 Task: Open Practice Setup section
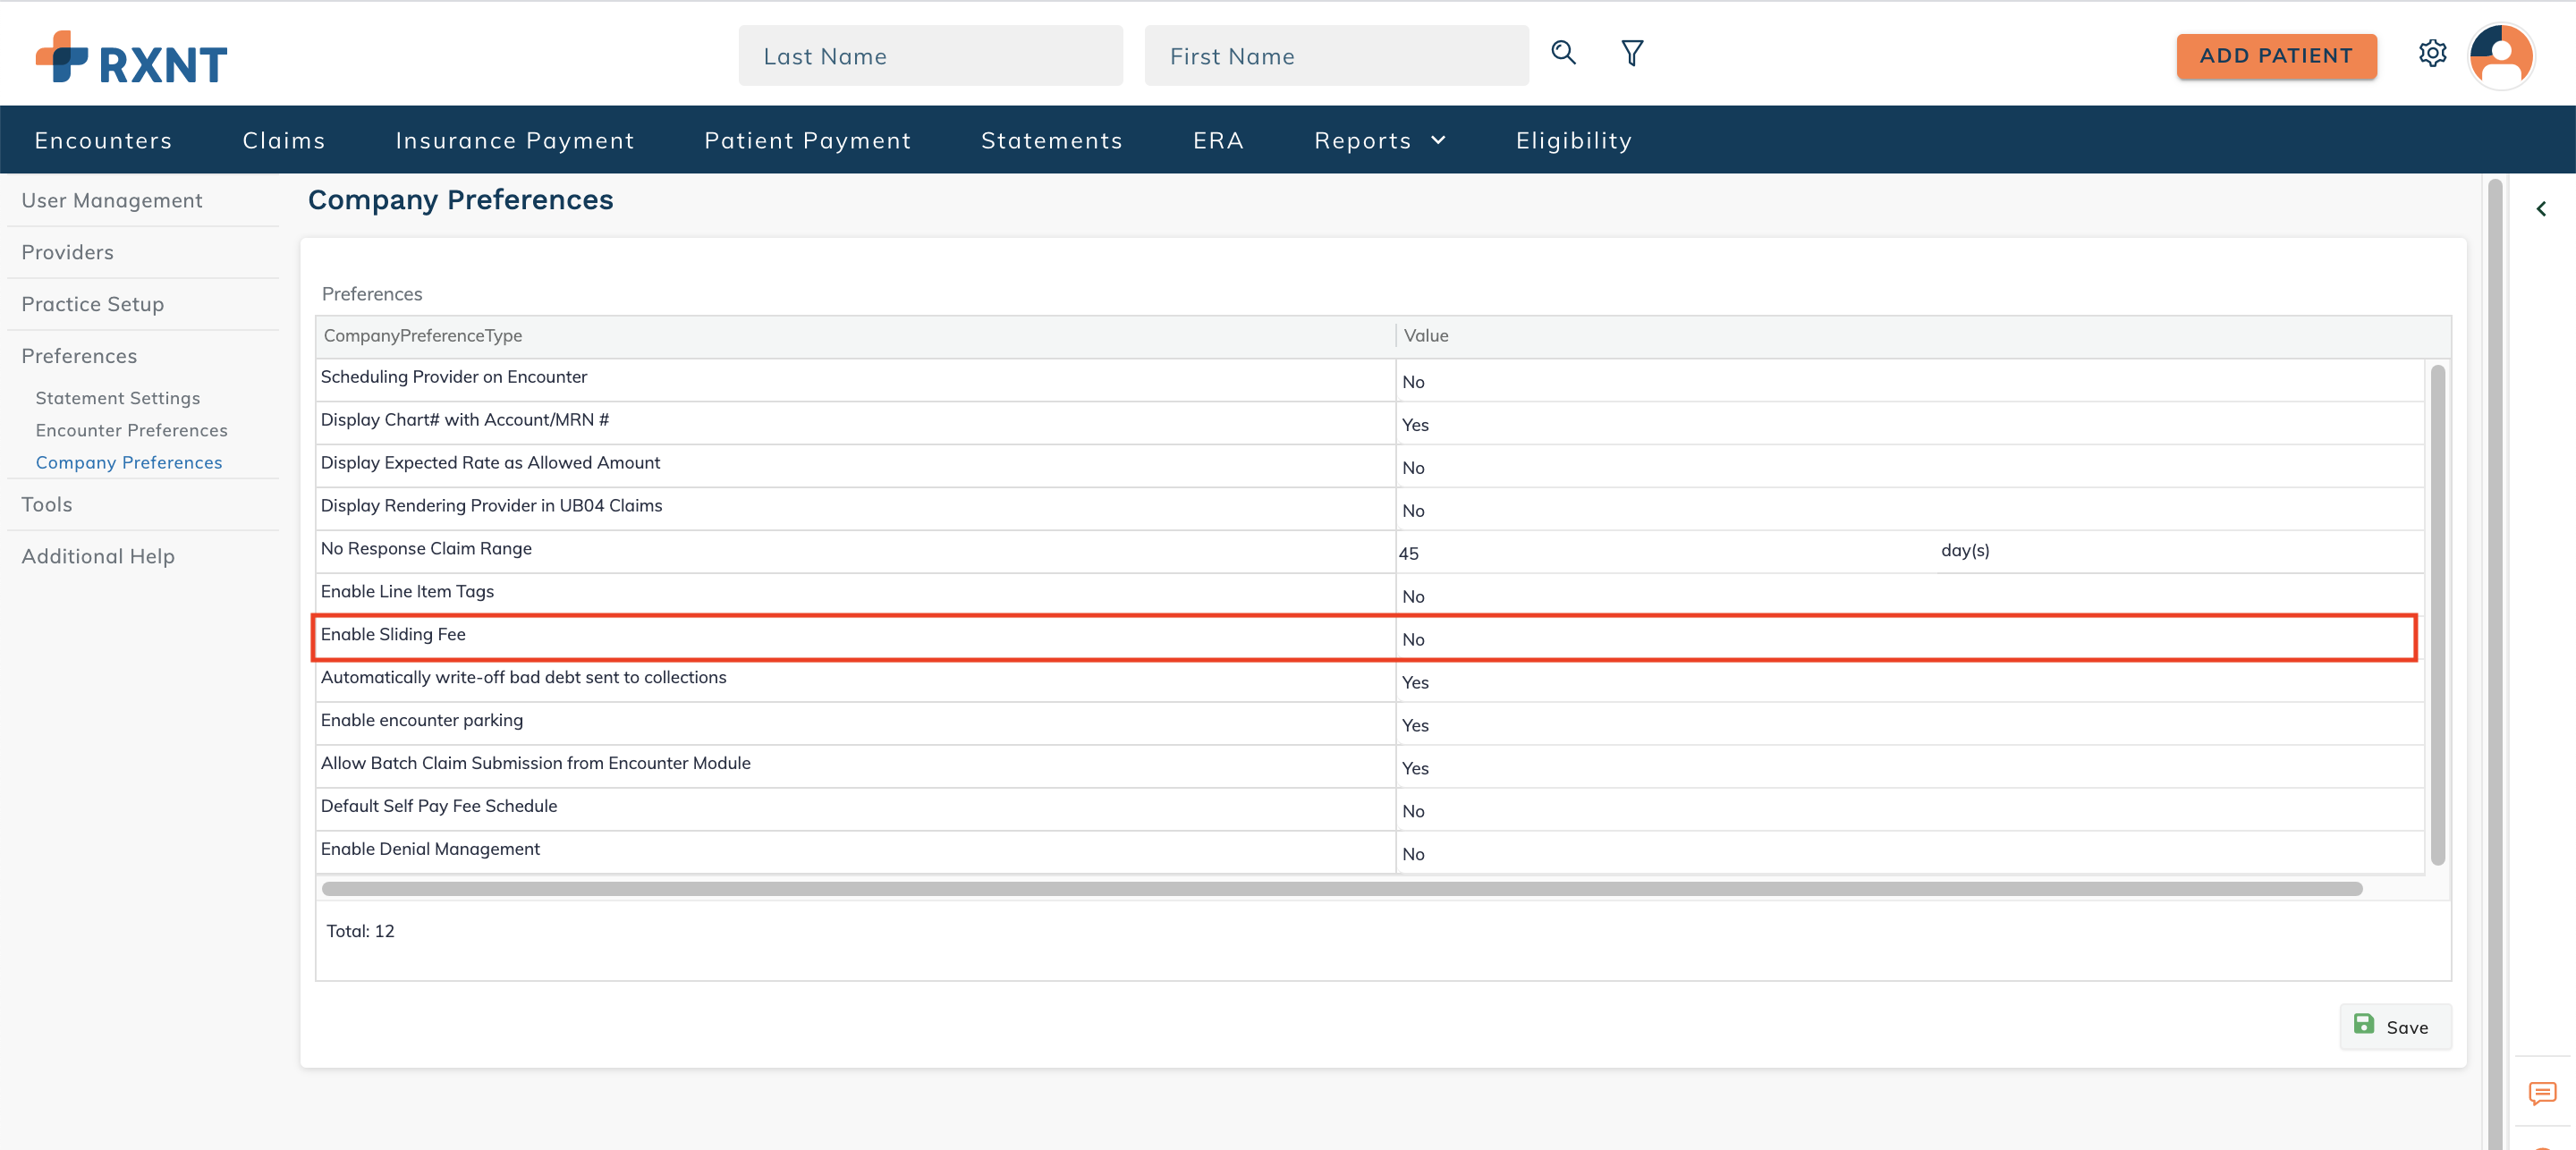(x=92, y=304)
